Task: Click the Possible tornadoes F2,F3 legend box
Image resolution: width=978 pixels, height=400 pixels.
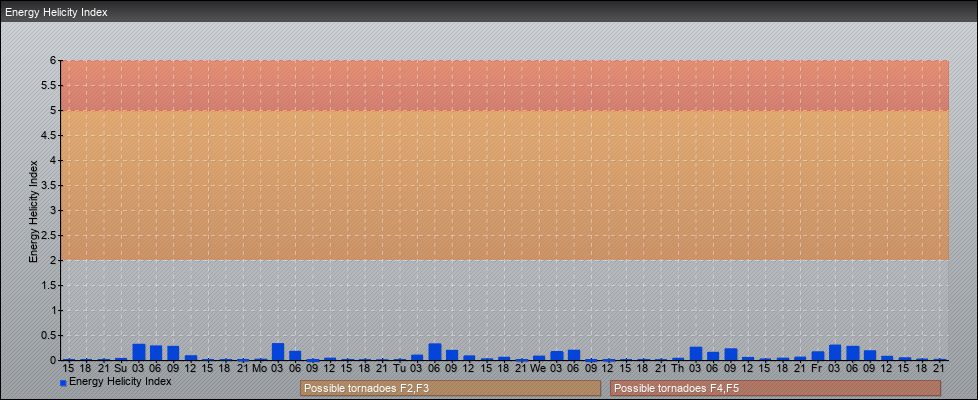Action: [450, 388]
